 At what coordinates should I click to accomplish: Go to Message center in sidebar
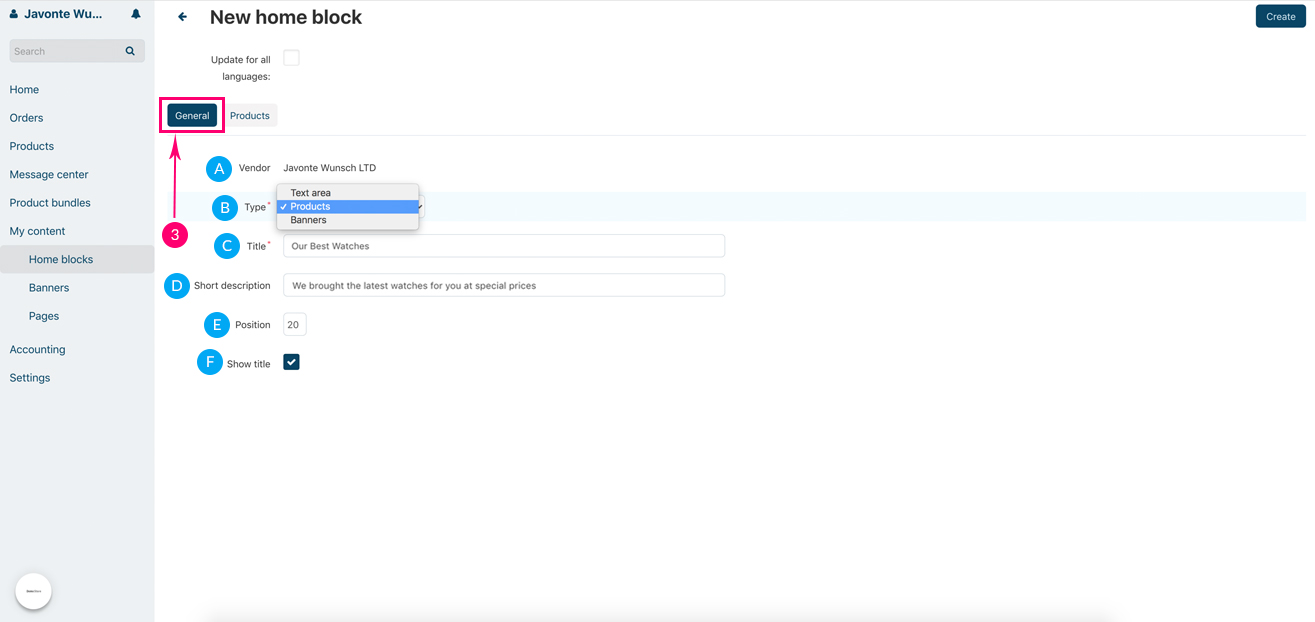click(x=49, y=174)
